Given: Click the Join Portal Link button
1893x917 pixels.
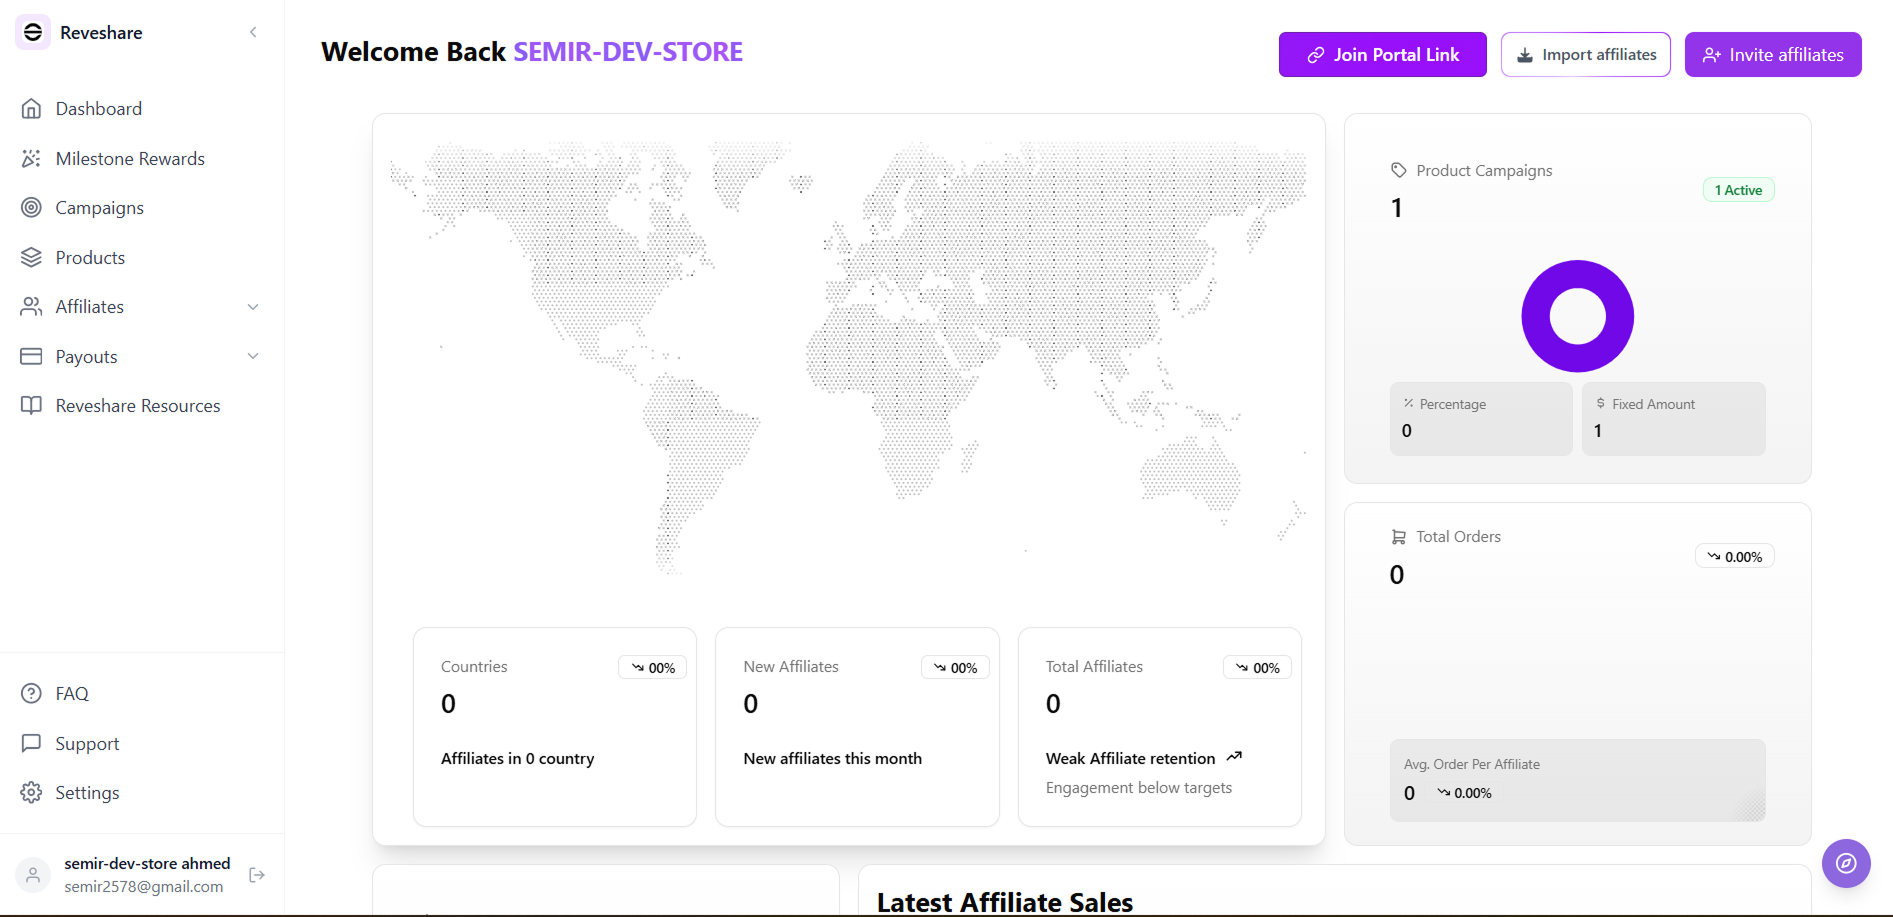Looking at the screenshot, I should pyautogui.click(x=1383, y=54).
